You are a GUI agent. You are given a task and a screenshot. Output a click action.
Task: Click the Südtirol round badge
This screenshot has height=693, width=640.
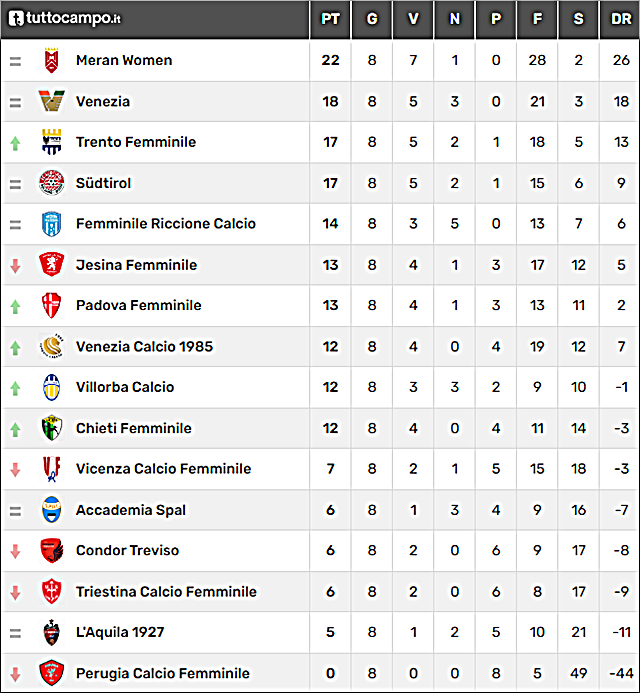[x=52, y=183]
